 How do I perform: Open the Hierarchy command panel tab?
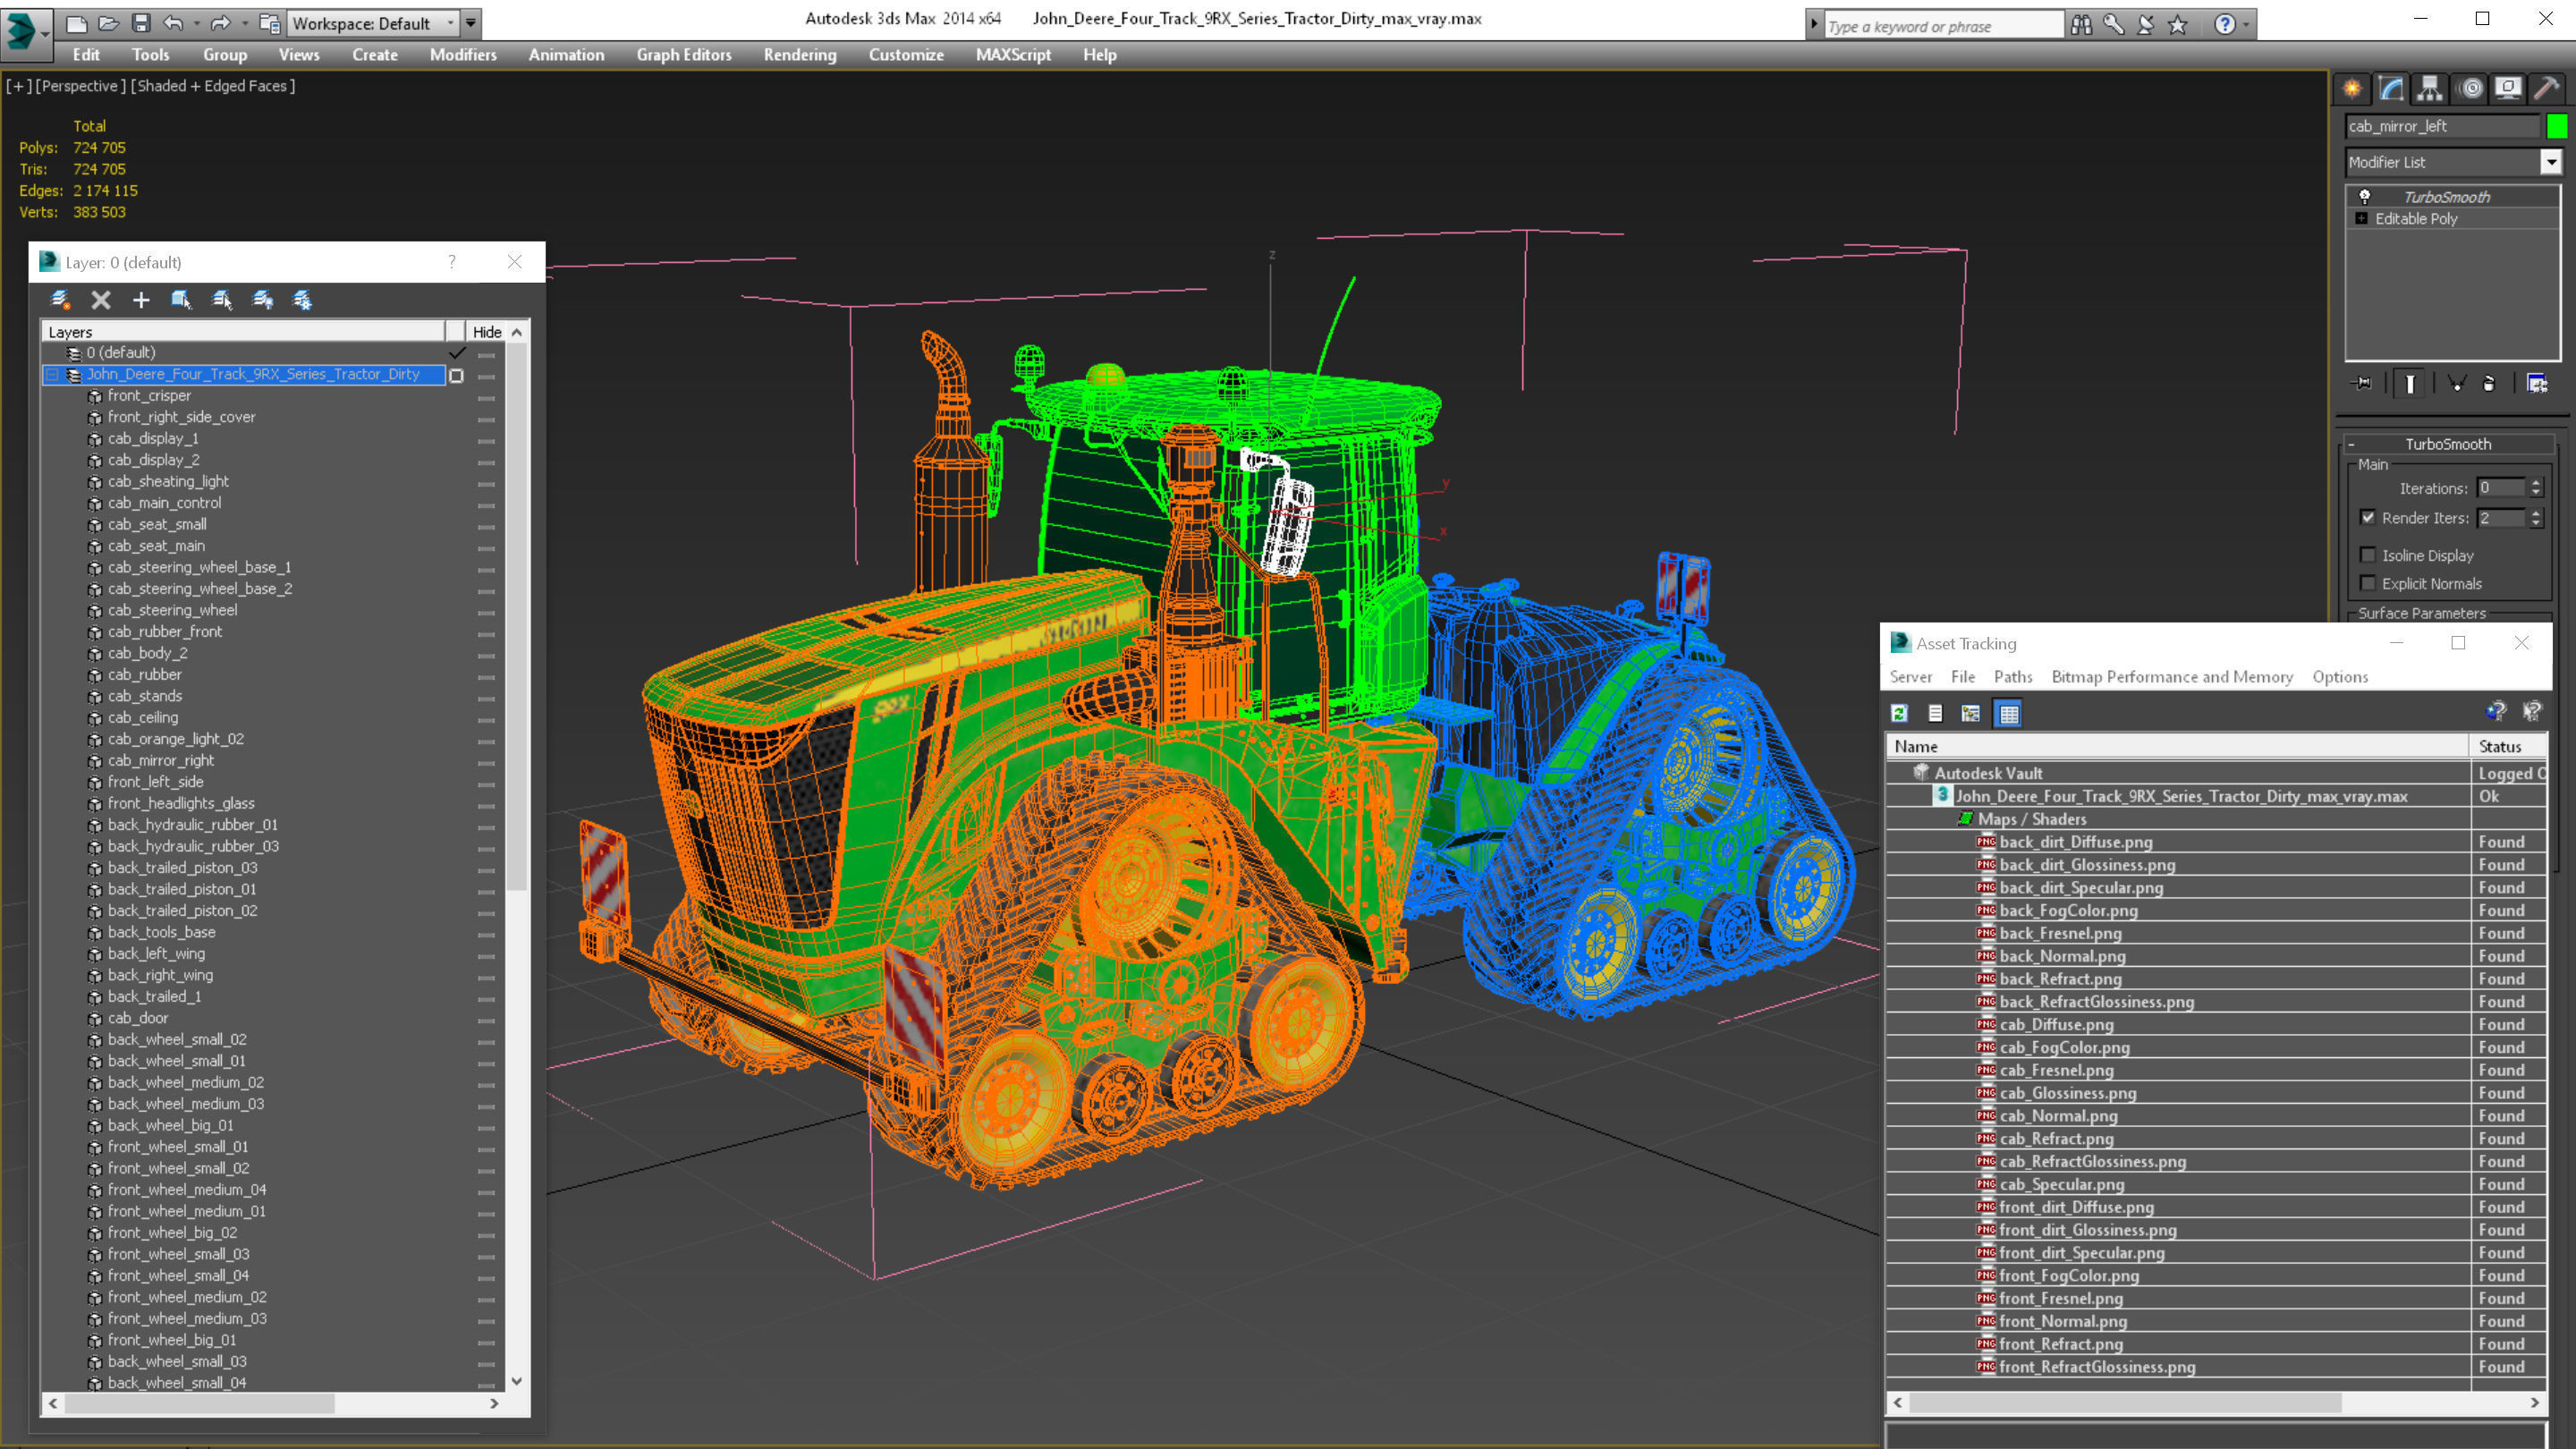click(x=2430, y=88)
